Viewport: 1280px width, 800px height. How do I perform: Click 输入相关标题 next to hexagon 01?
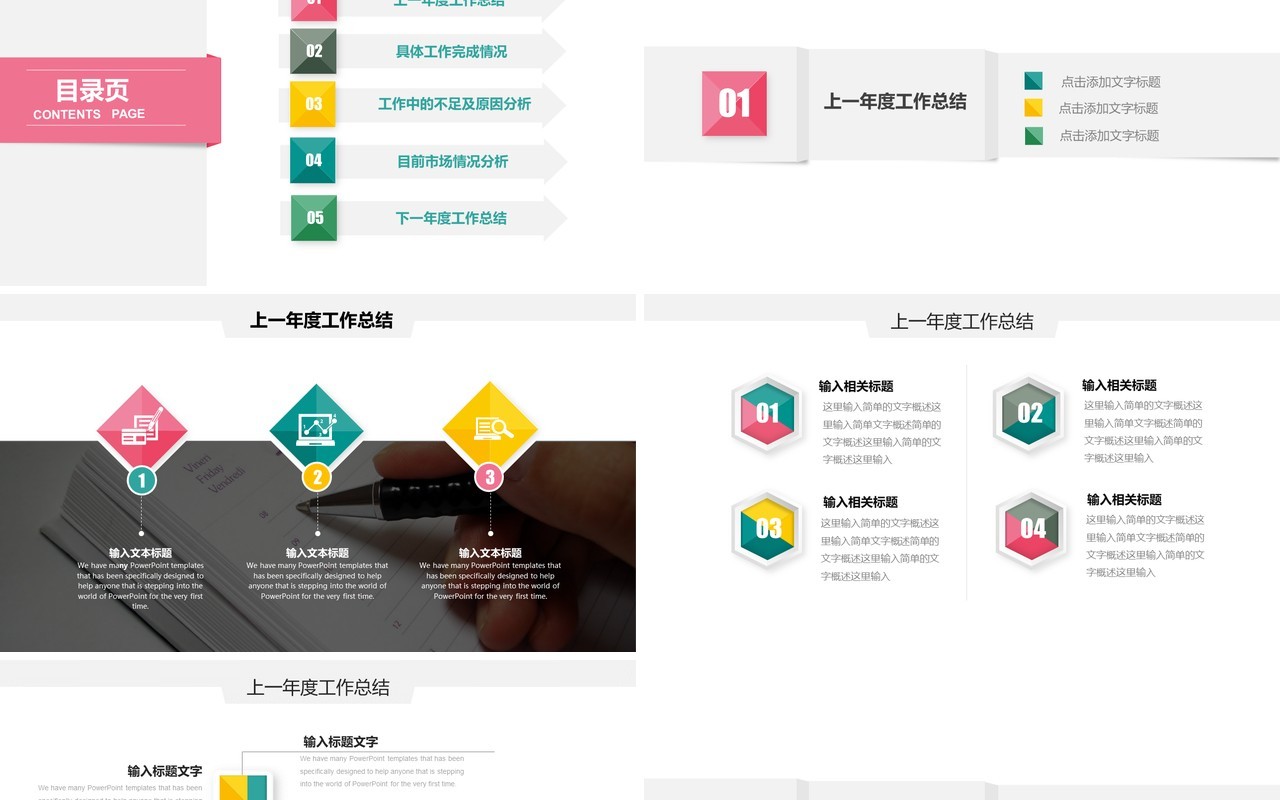(x=856, y=386)
